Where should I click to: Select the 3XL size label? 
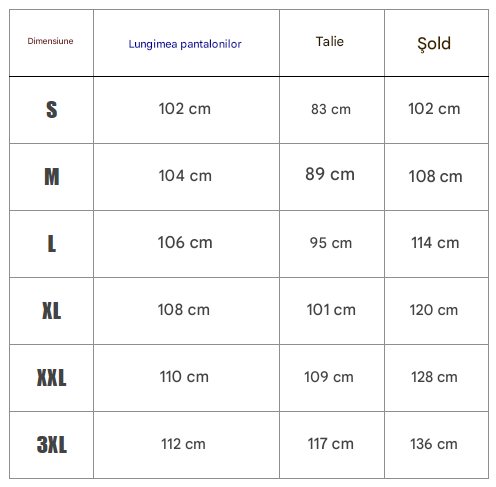(x=52, y=445)
